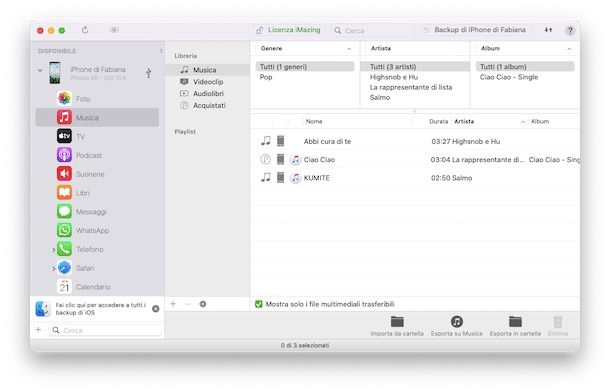This screenshot has width=610, height=392.
Task: Sort by the Album browser column header
Action: point(524,48)
